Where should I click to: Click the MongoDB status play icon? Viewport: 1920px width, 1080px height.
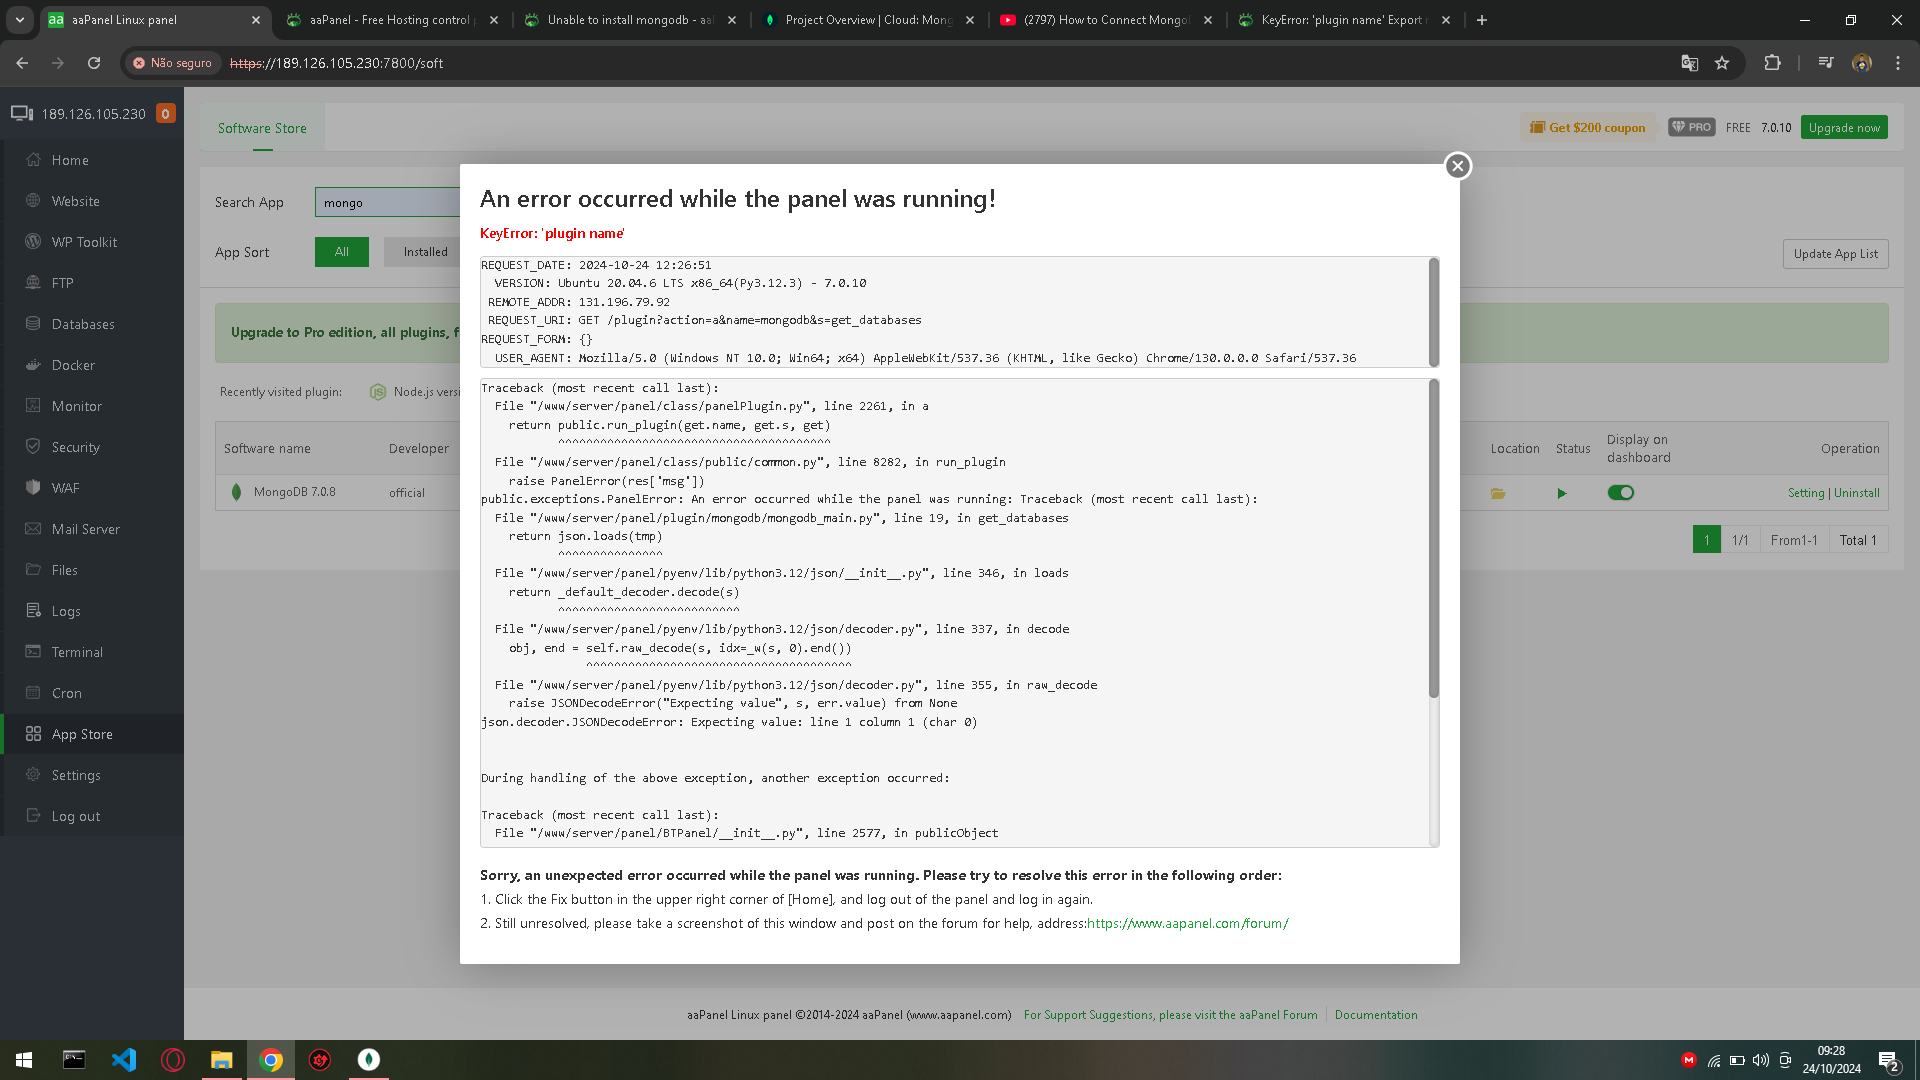pyautogui.click(x=1562, y=493)
